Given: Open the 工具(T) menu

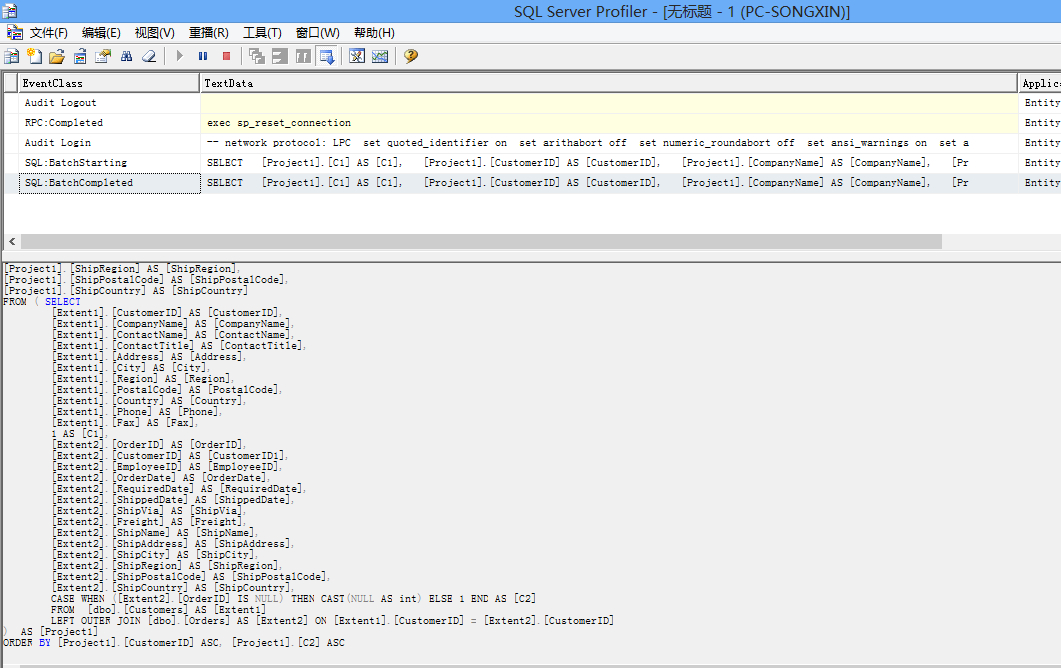Looking at the screenshot, I should click(262, 32).
